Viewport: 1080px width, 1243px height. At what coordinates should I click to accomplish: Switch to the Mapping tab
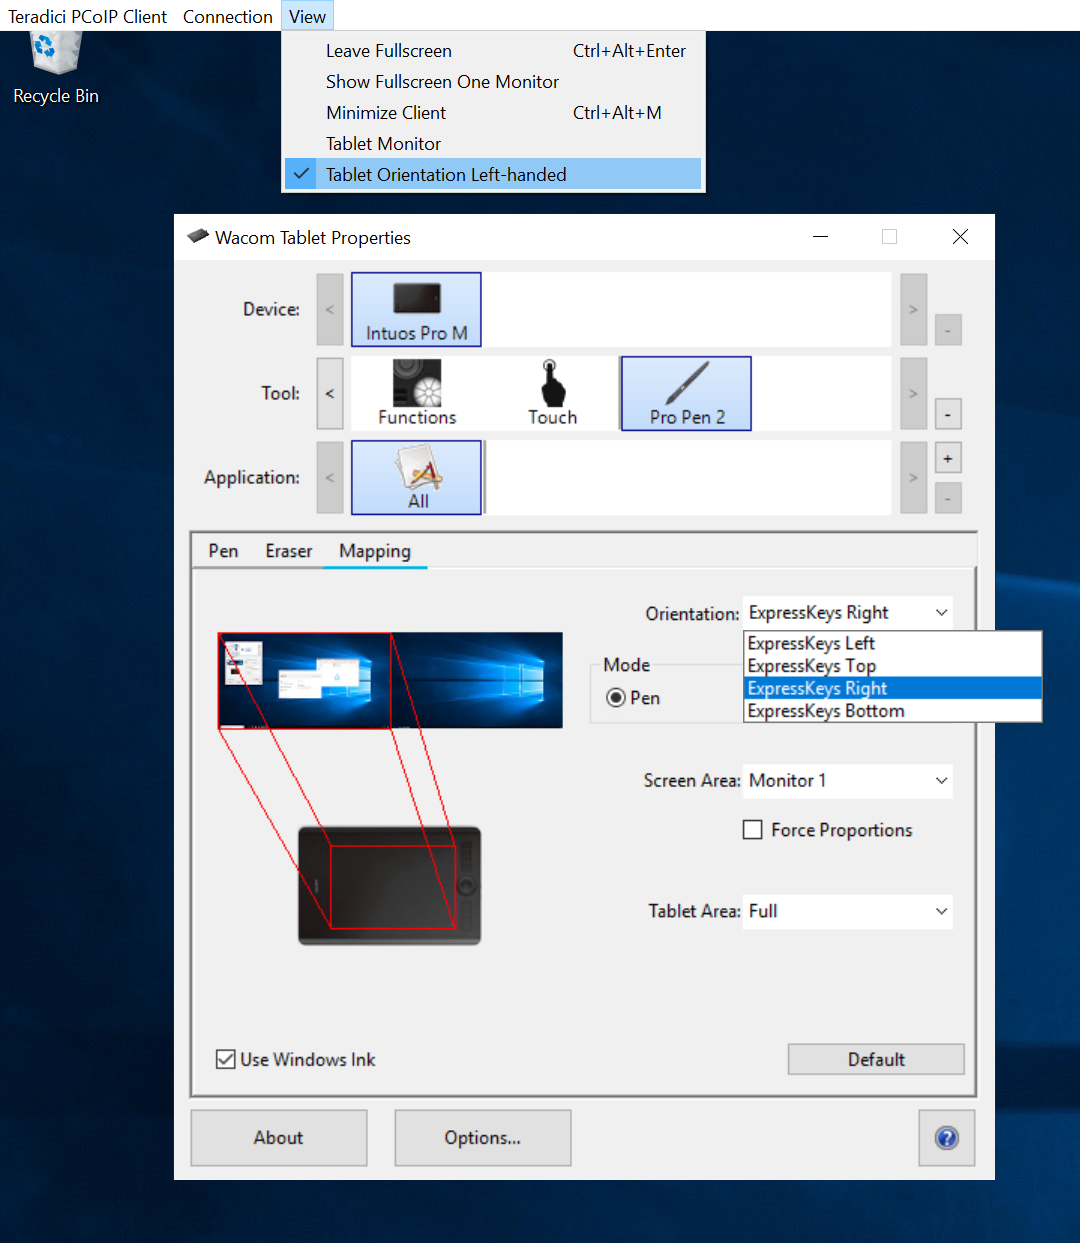click(x=375, y=551)
